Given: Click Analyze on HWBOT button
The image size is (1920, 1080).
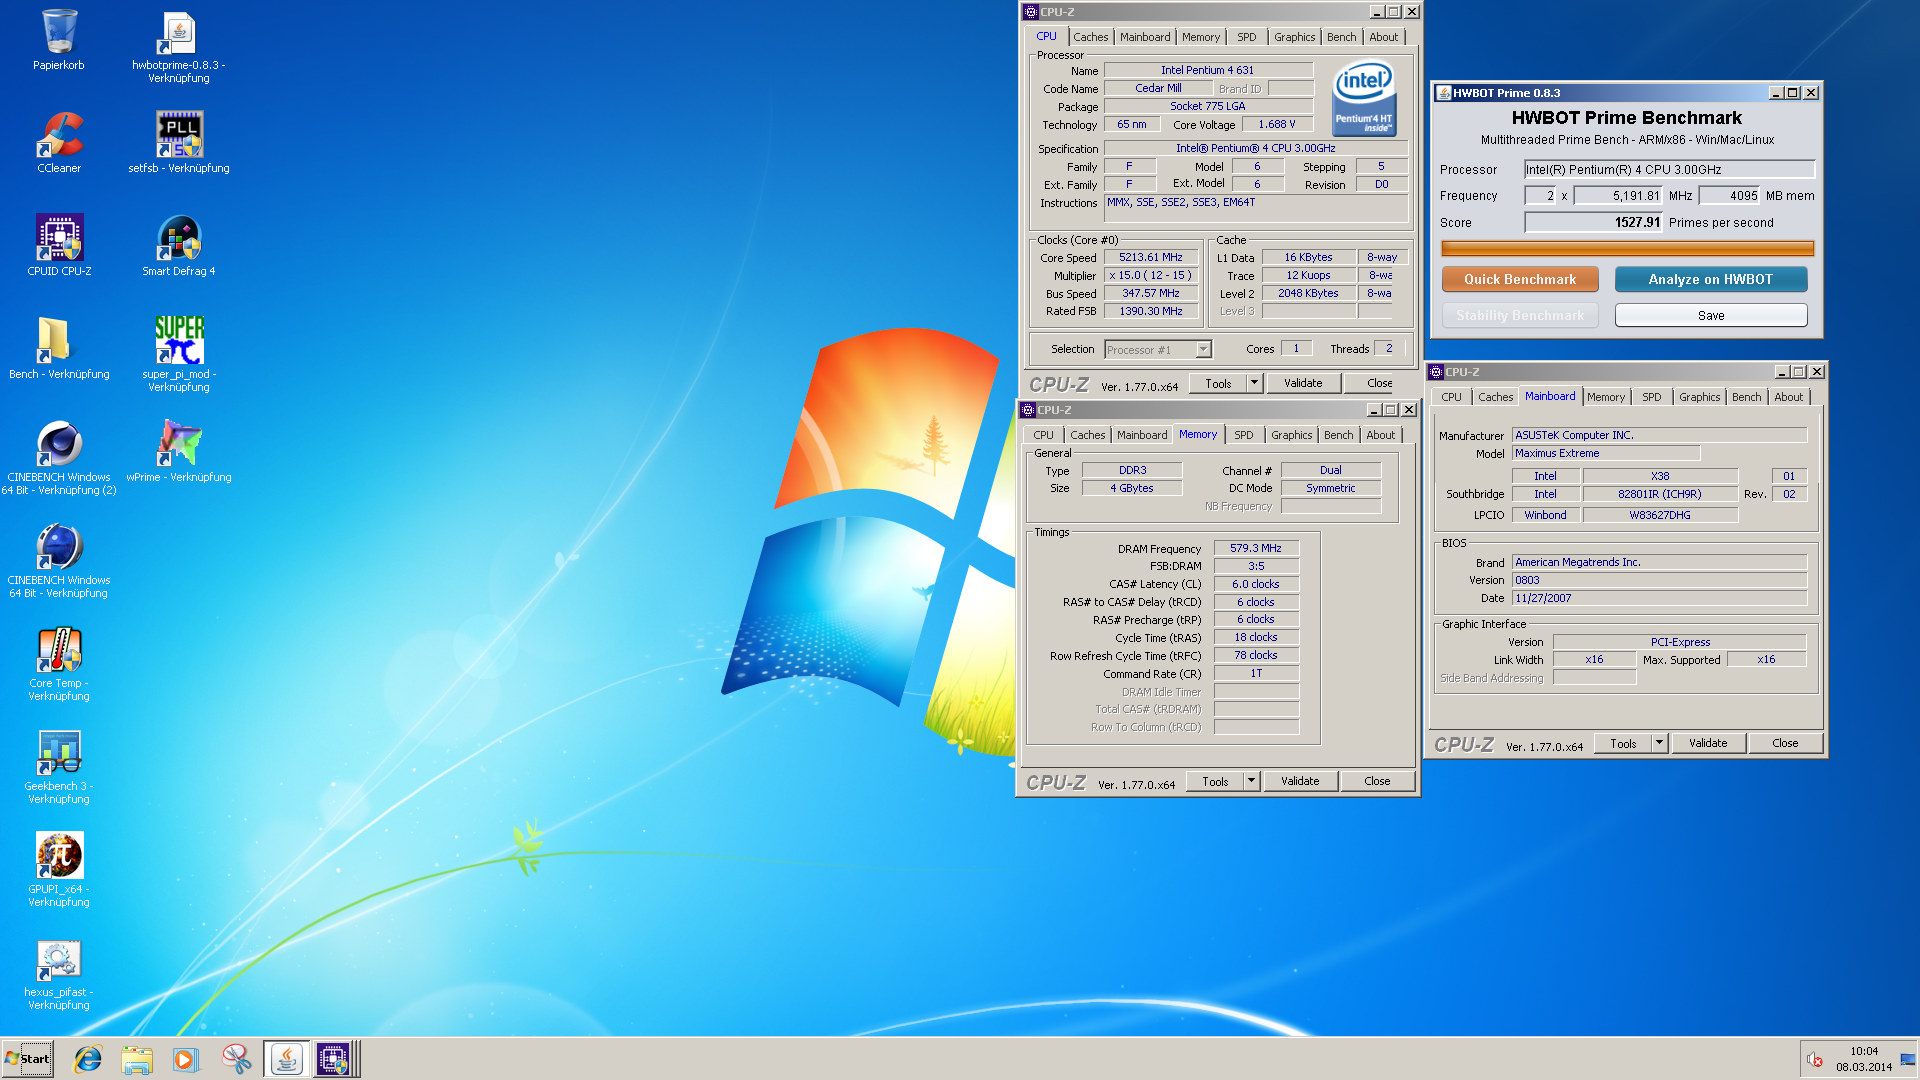Looking at the screenshot, I should click(1710, 279).
